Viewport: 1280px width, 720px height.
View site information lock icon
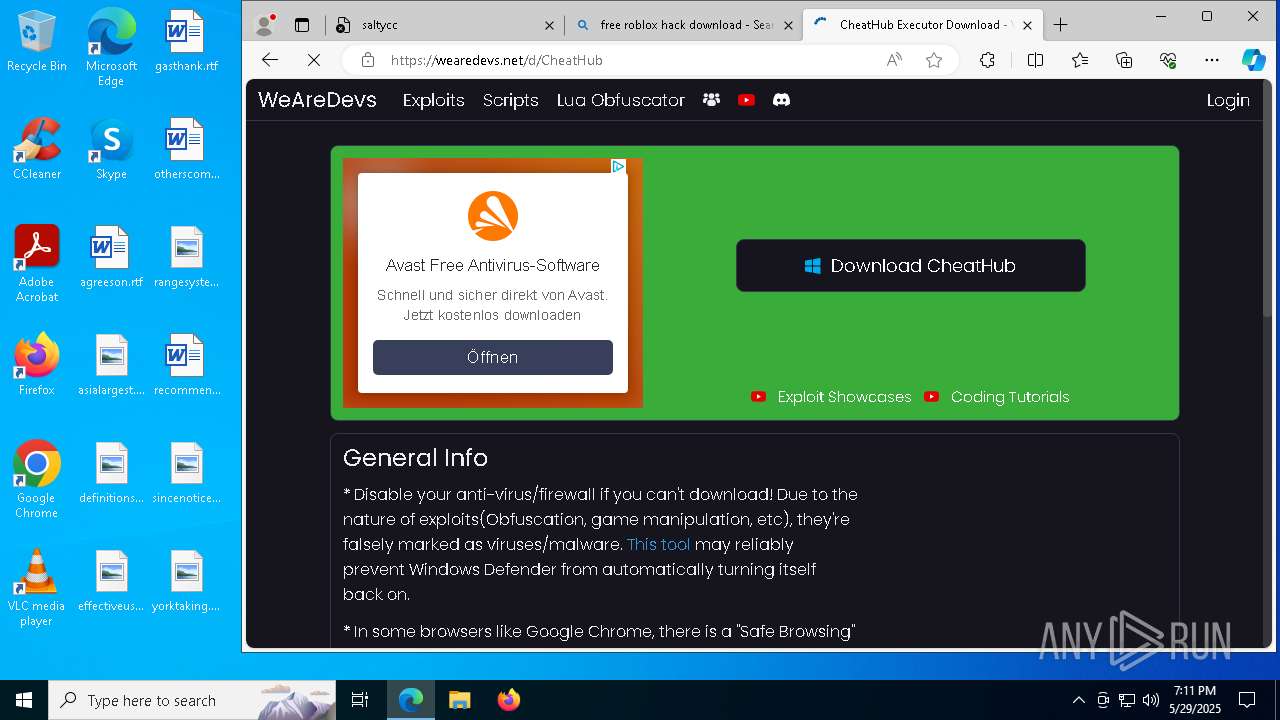(x=368, y=60)
